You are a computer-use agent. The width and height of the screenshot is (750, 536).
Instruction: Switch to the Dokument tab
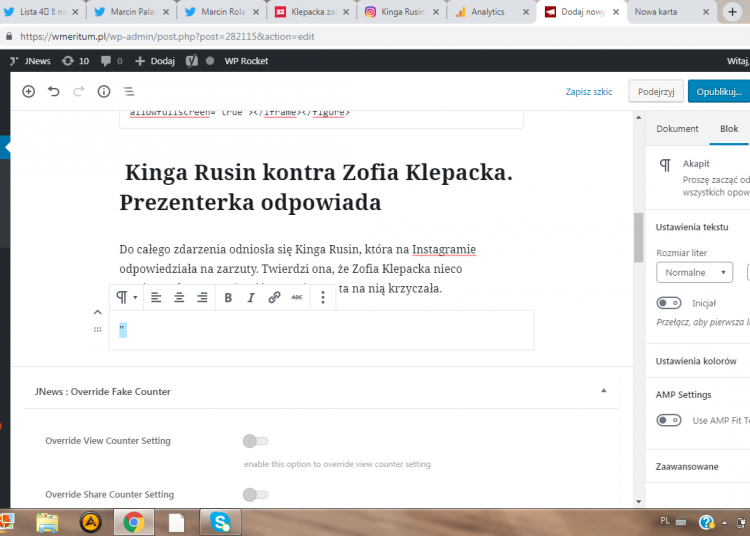[677, 129]
